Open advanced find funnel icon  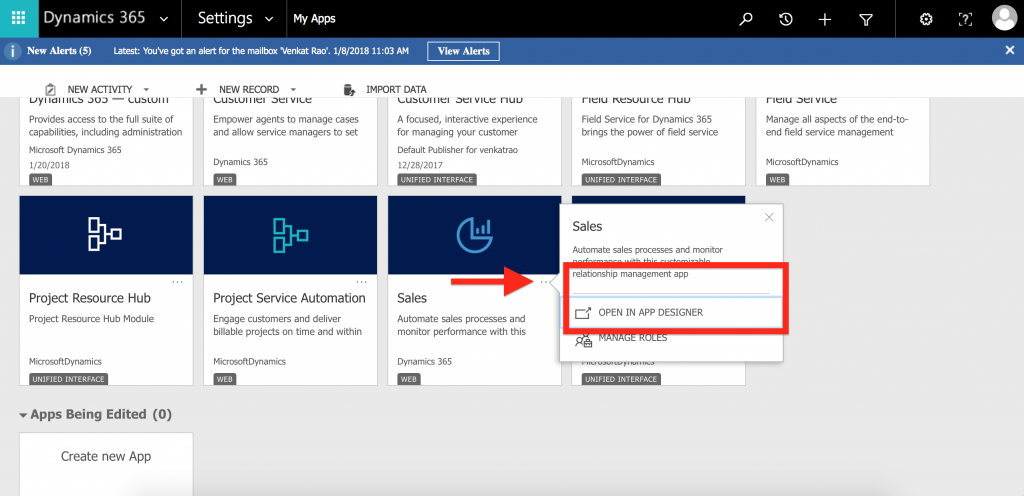pyautogui.click(x=866, y=19)
